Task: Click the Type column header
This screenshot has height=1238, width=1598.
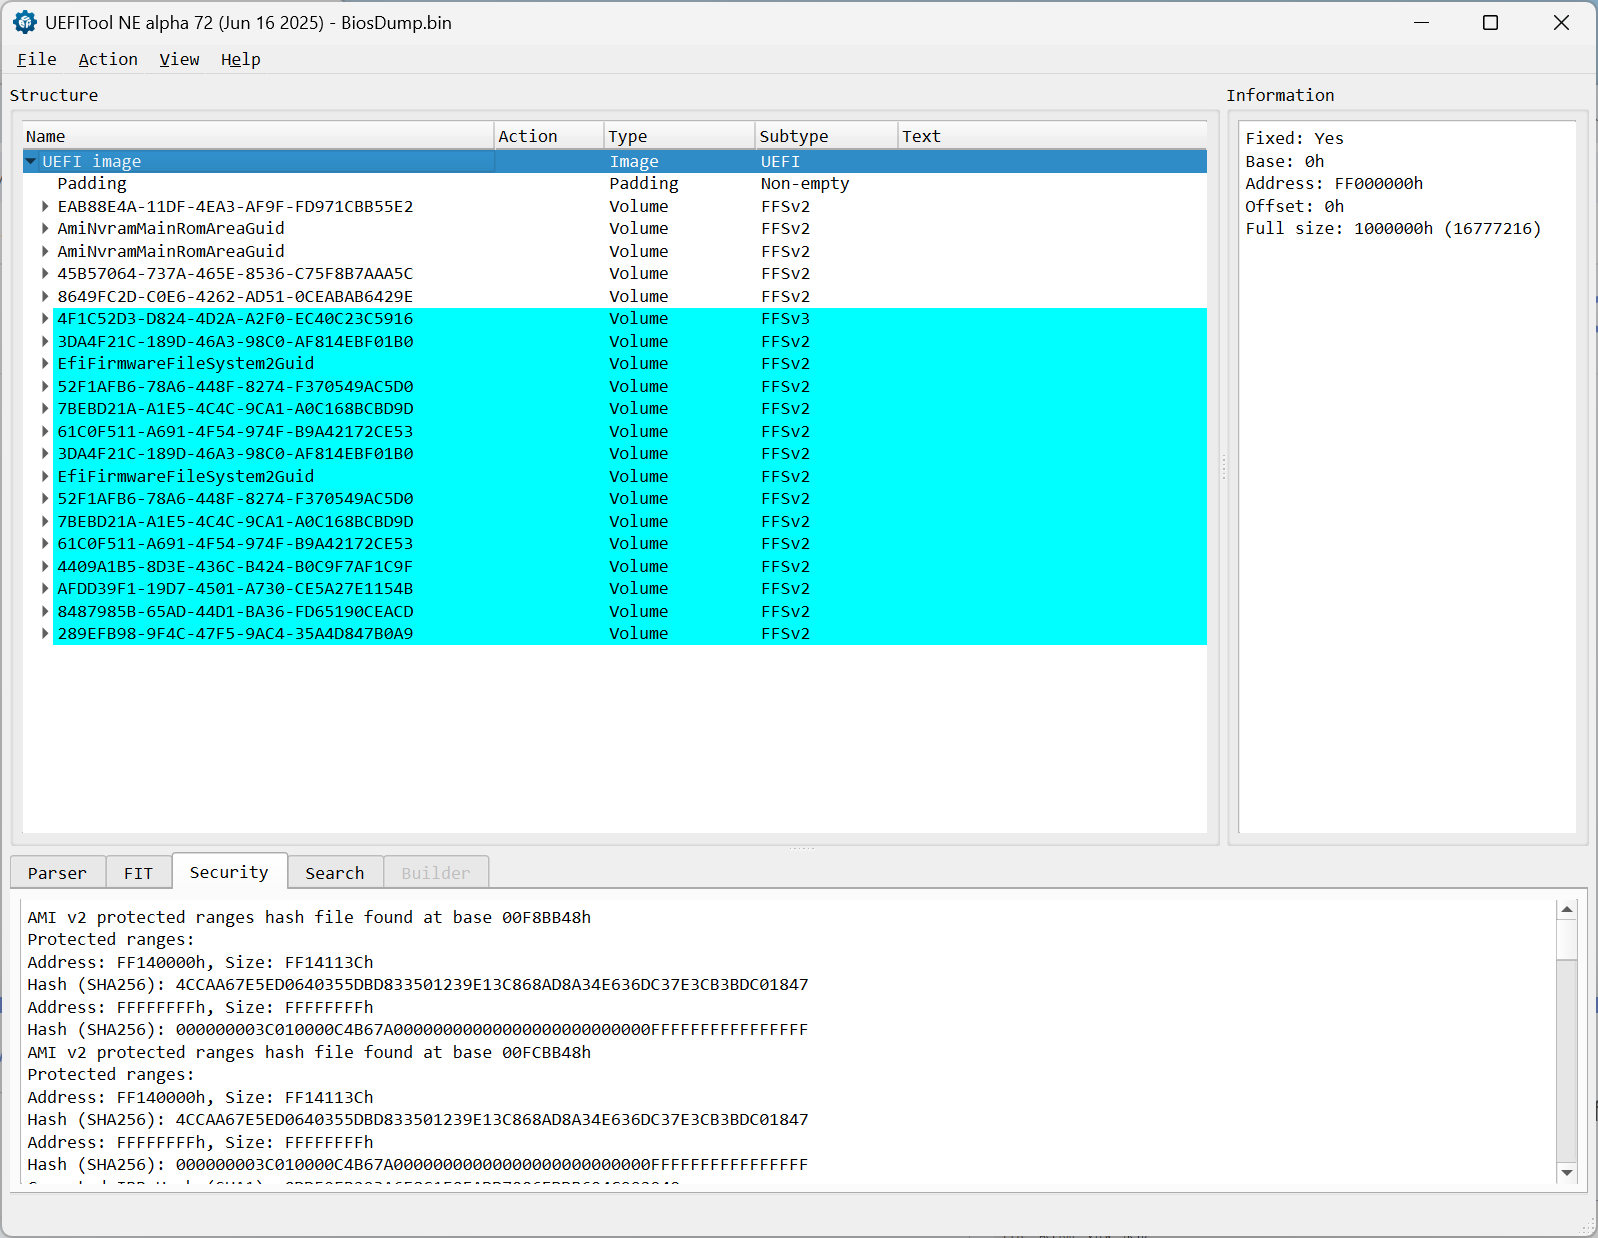Action: click(x=679, y=136)
